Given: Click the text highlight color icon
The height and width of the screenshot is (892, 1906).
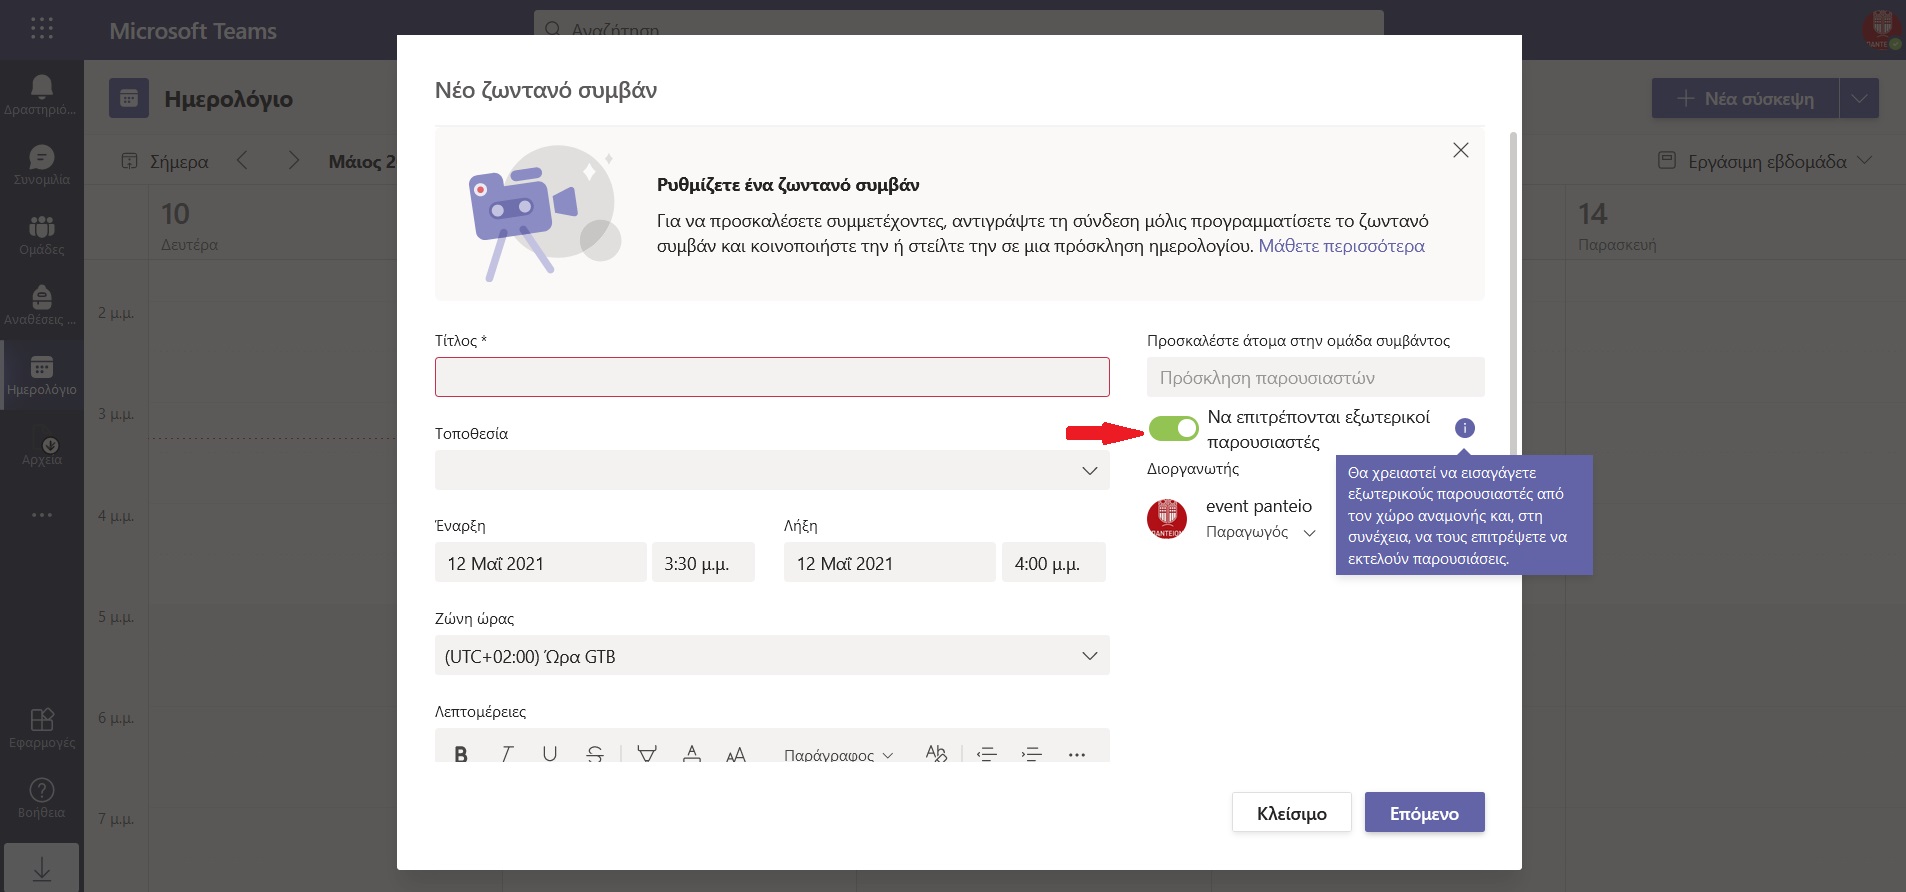Looking at the screenshot, I should point(647,754).
